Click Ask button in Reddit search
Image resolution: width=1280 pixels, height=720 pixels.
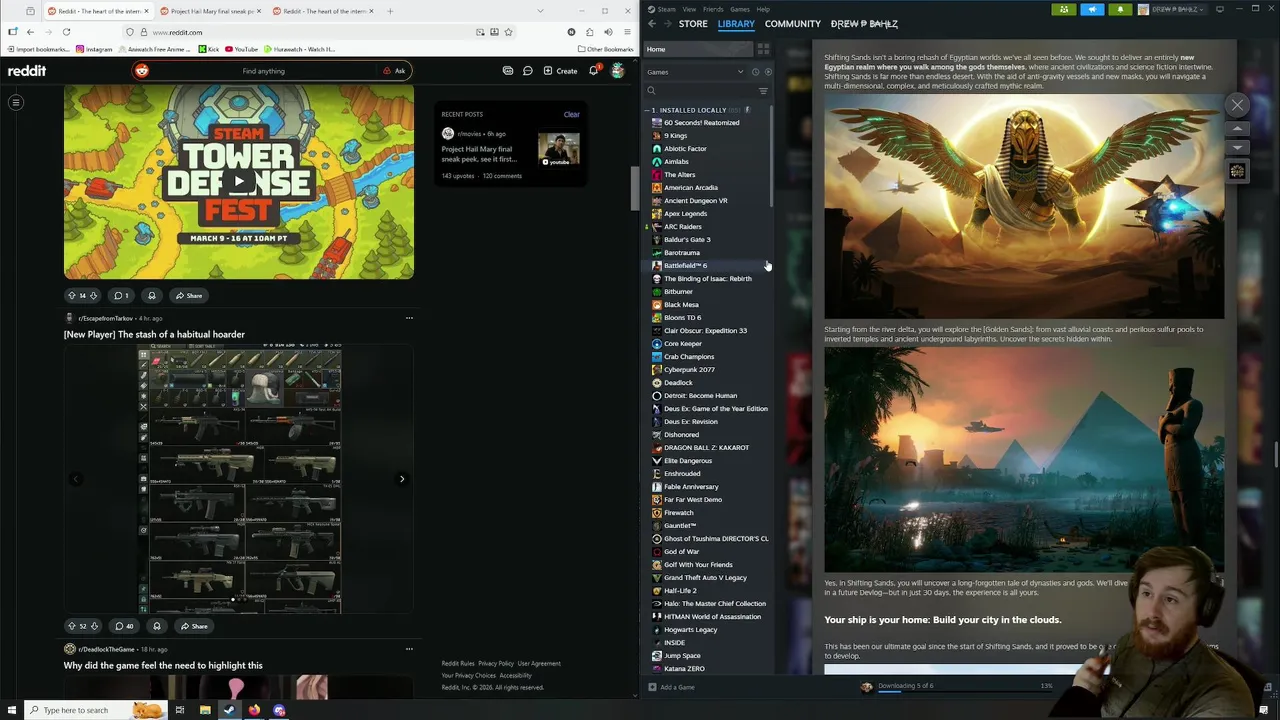394,71
